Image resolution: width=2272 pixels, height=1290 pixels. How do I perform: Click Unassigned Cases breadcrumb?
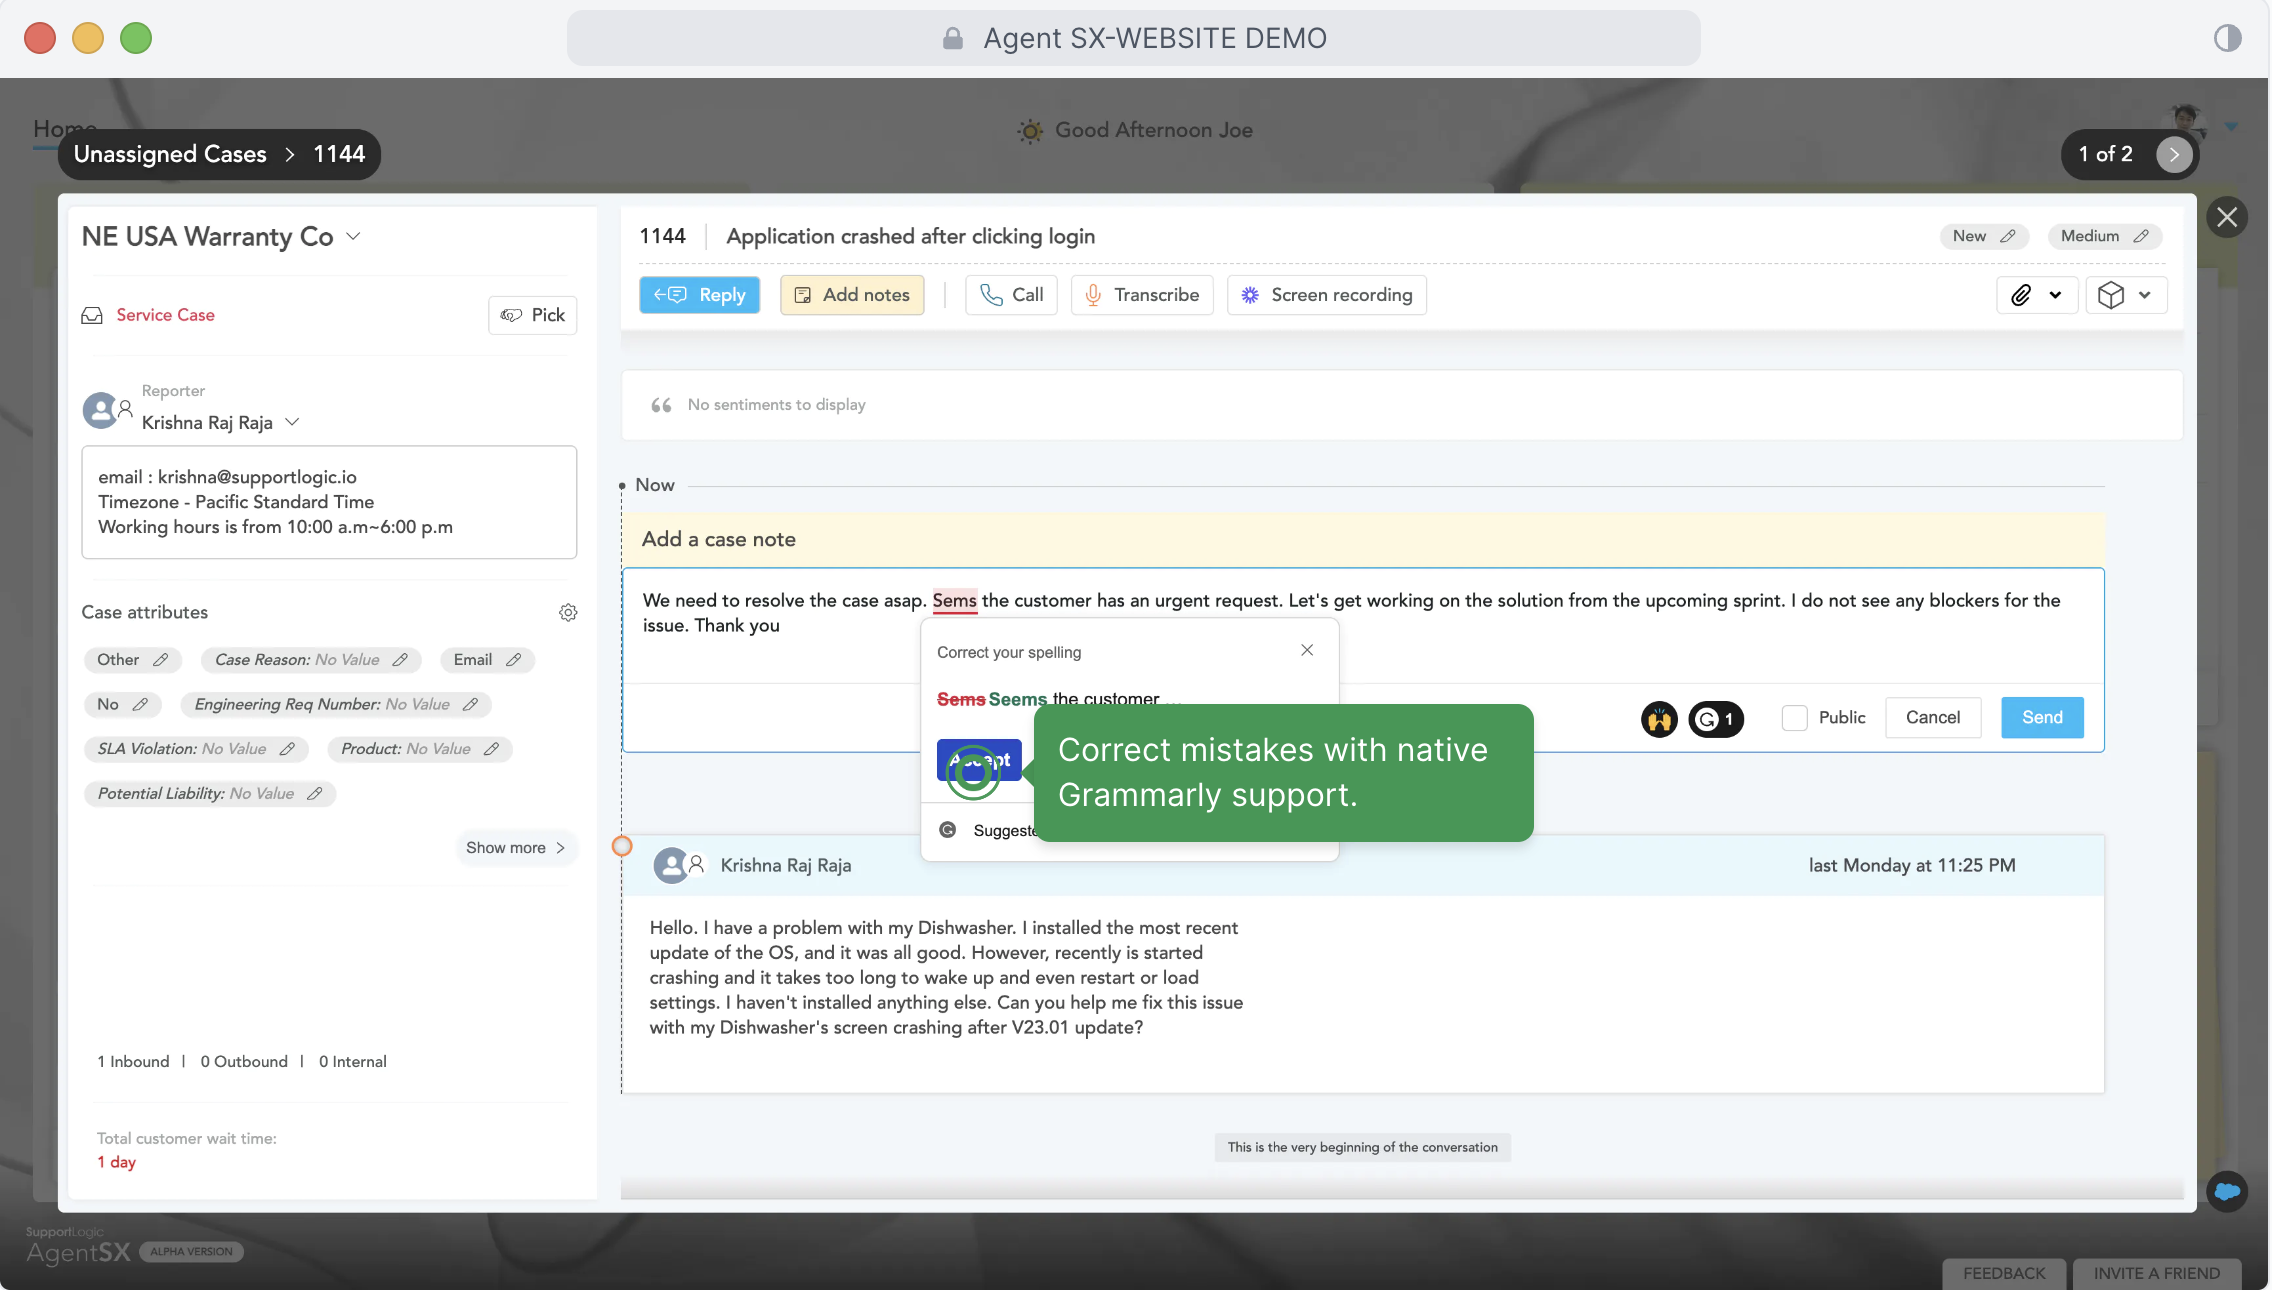[170, 154]
